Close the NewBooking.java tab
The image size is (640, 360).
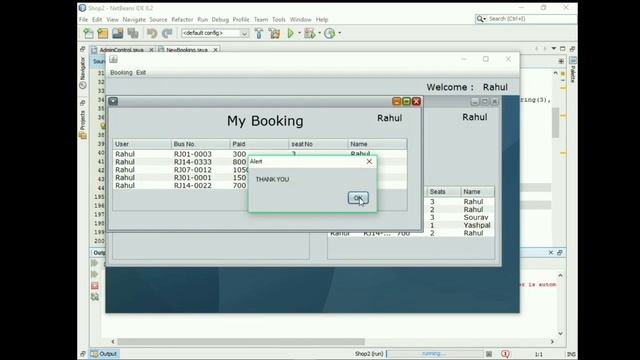pos(215,50)
